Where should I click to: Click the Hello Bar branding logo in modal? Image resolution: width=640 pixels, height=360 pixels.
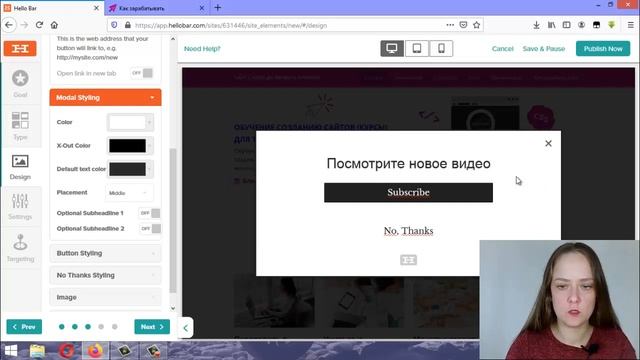(408, 260)
